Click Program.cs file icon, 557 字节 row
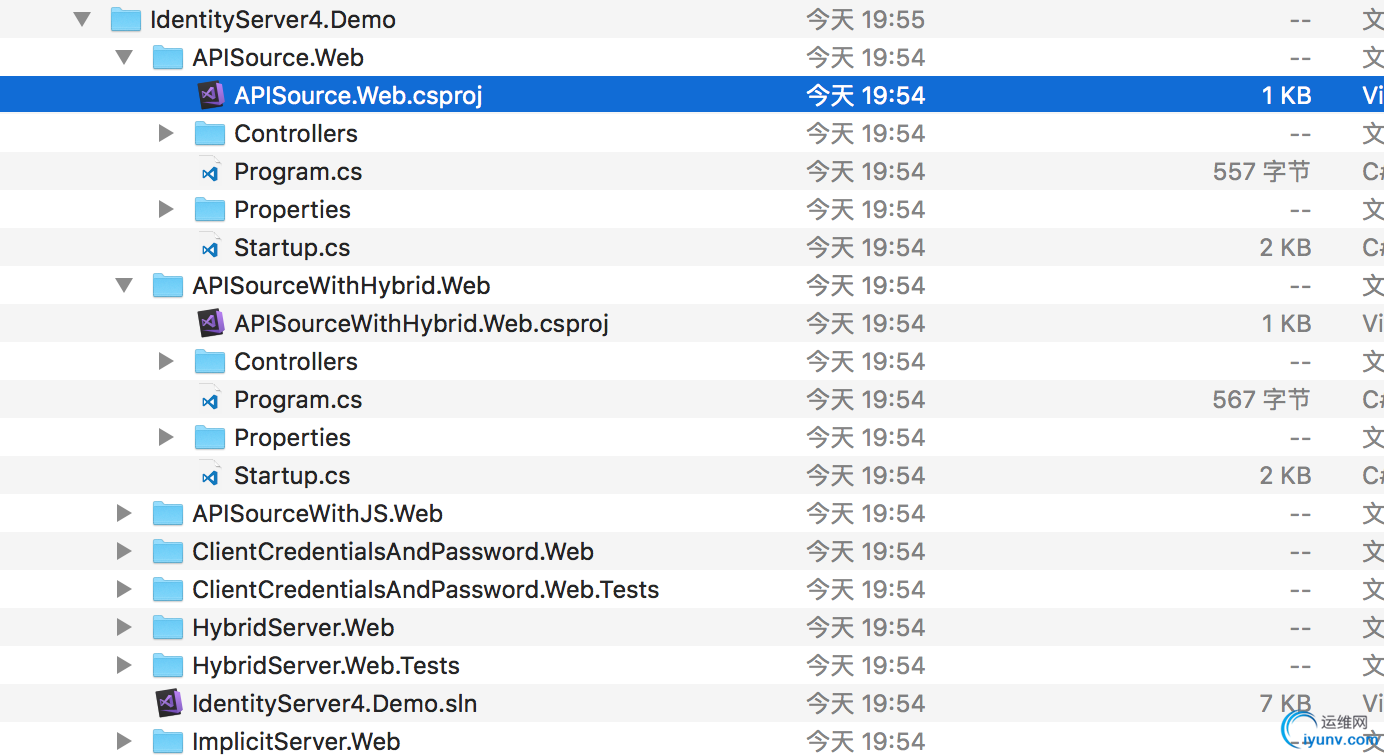The height and width of the screenshot is (756, 1384). [x=210, y=171]
